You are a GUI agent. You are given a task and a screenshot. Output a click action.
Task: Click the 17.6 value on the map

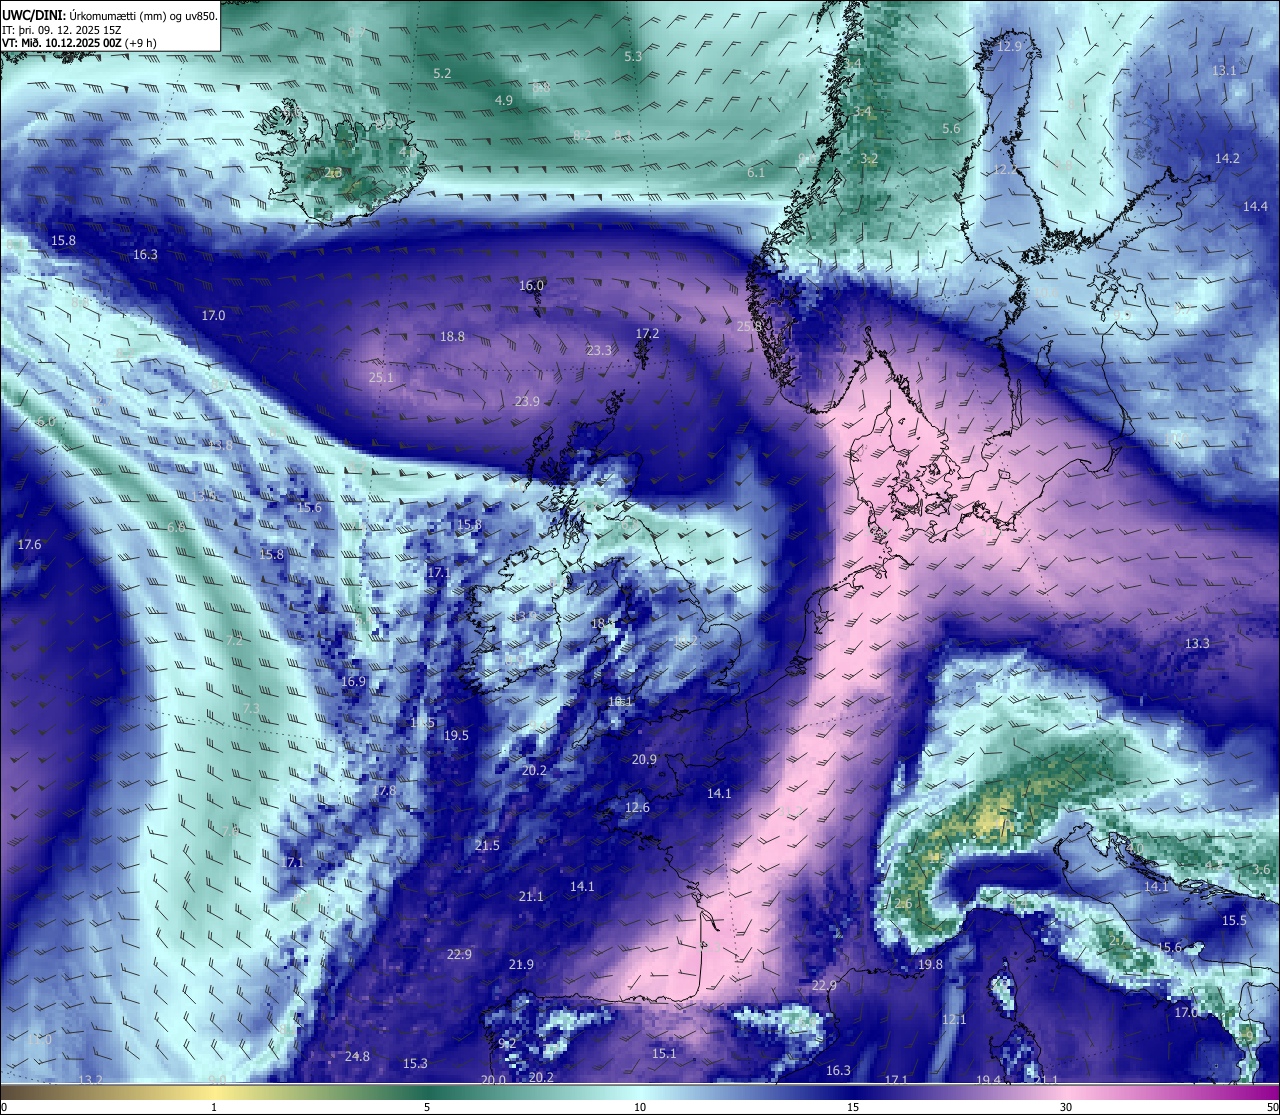(29, 545)
